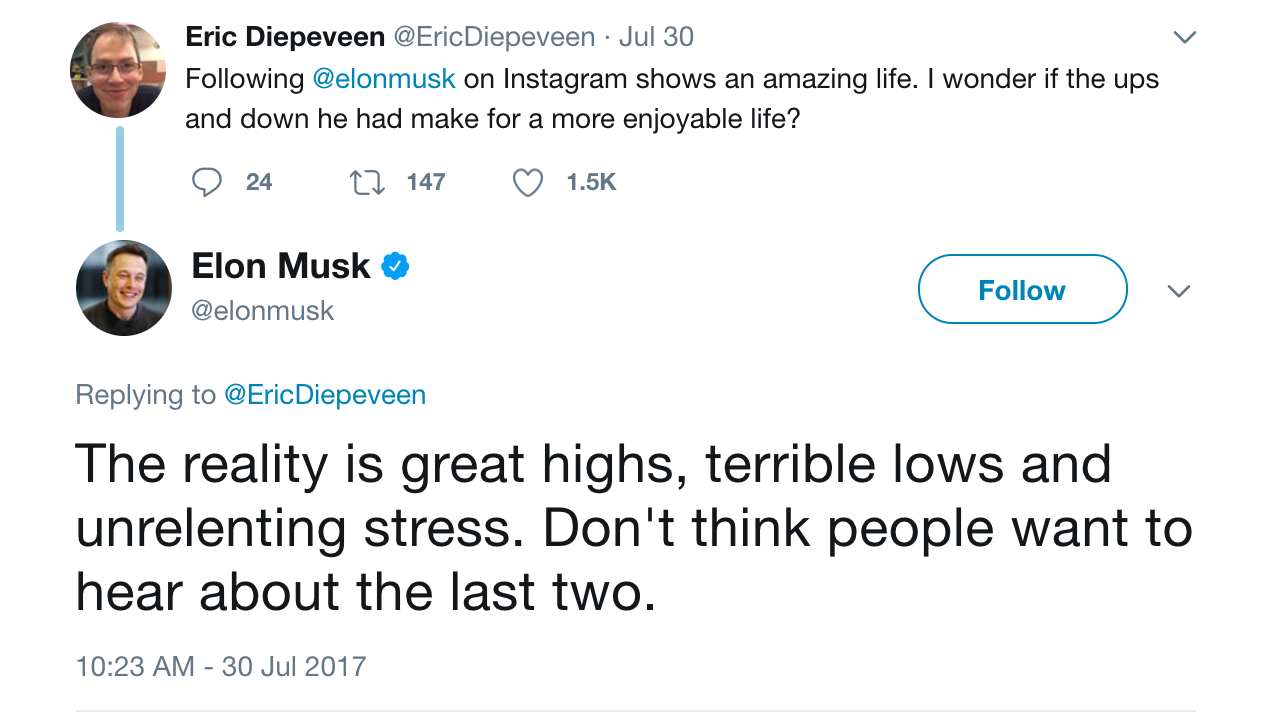Click the 147 retweets count
Image resolution: width=1266 pixels, height=712 pixels.
point(426,182)
